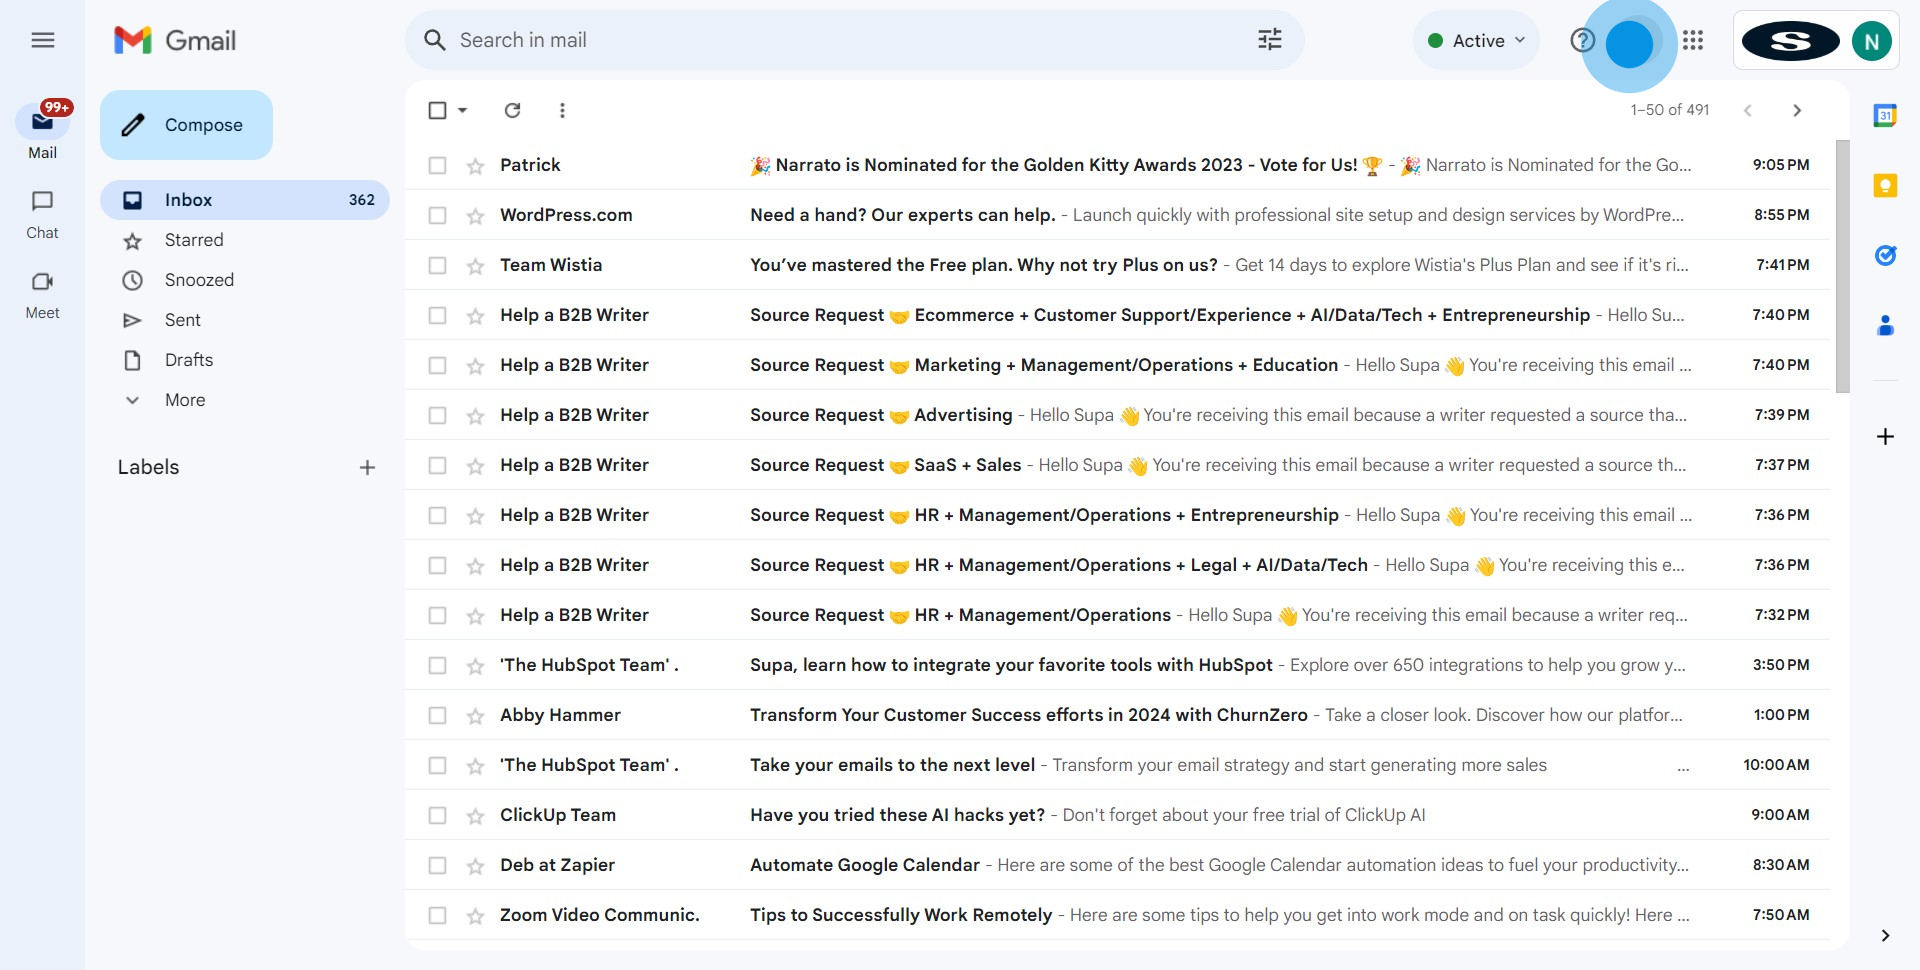
Task: Check the Source Request SaaS + Sales email
Action: point(437,465)
